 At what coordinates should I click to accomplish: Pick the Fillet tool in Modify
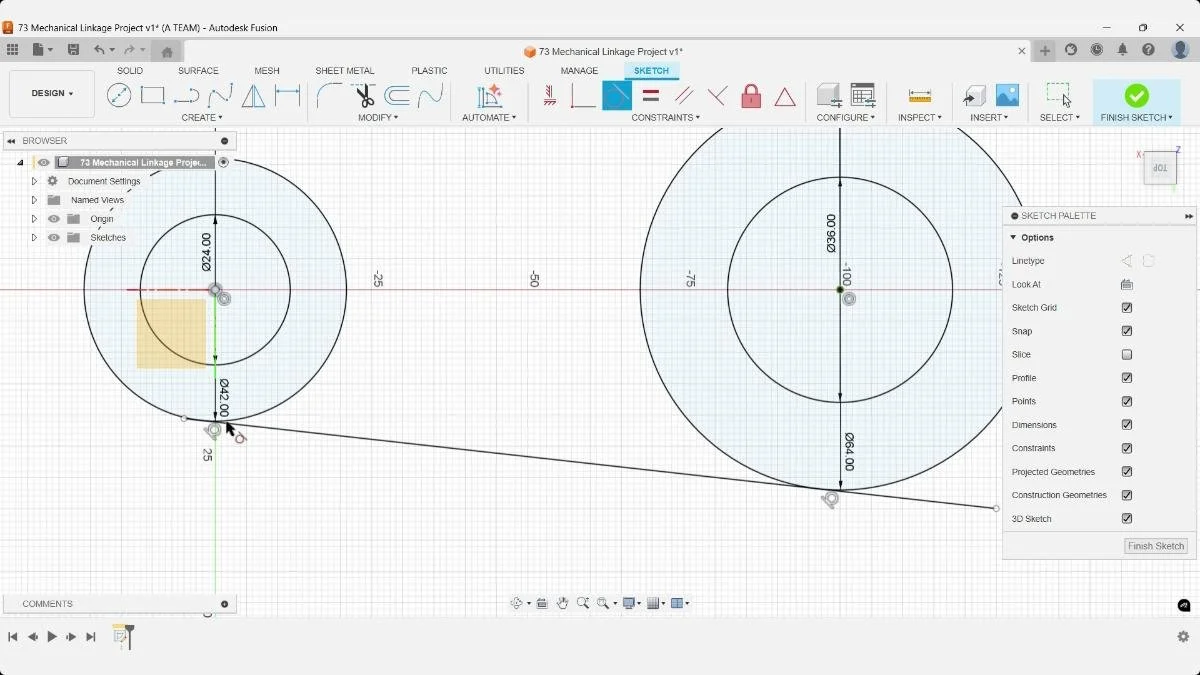(x=329, y=96)
